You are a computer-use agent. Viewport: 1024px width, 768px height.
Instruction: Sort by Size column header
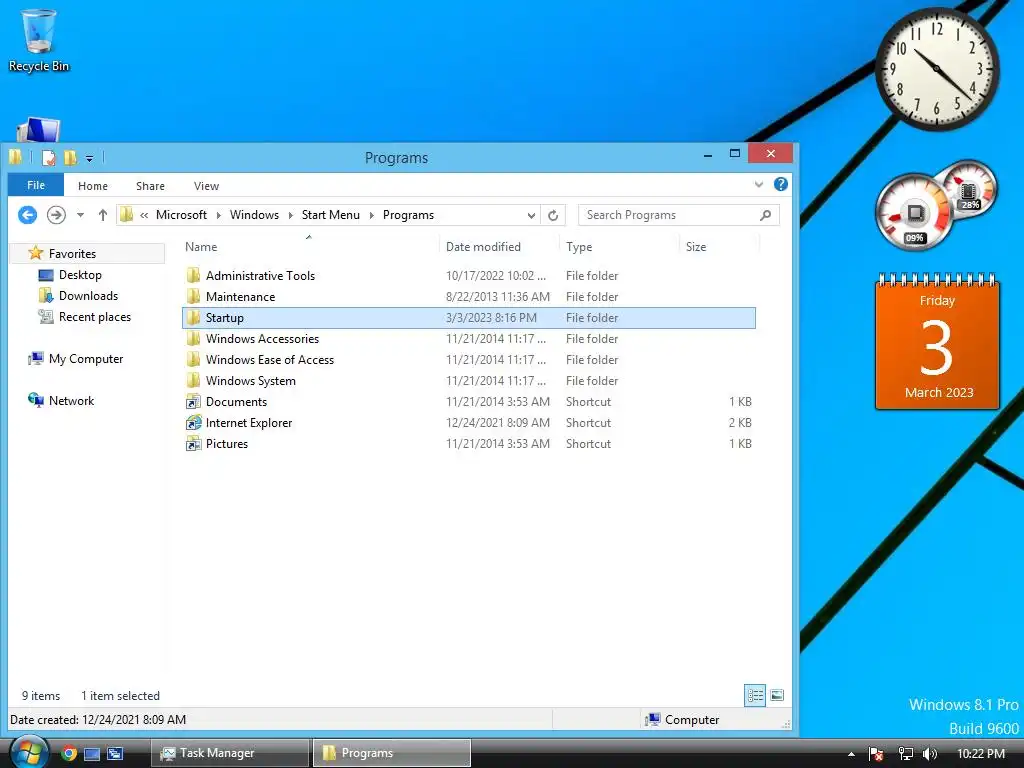coord(696,247)
